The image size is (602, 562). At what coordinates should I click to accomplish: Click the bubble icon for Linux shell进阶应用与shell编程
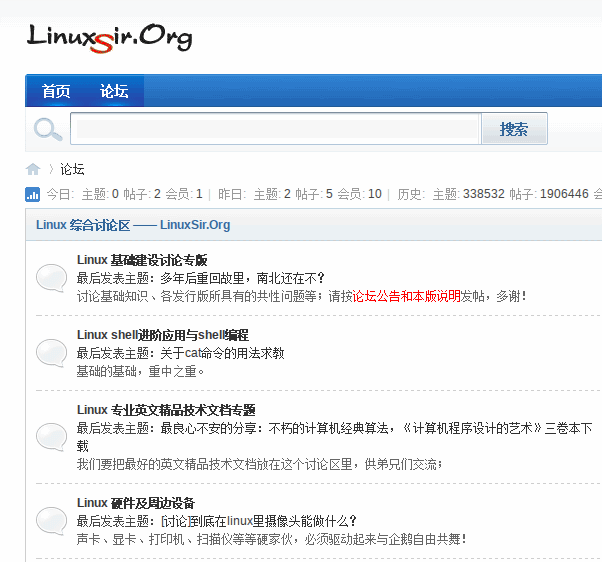click(51, 353)
